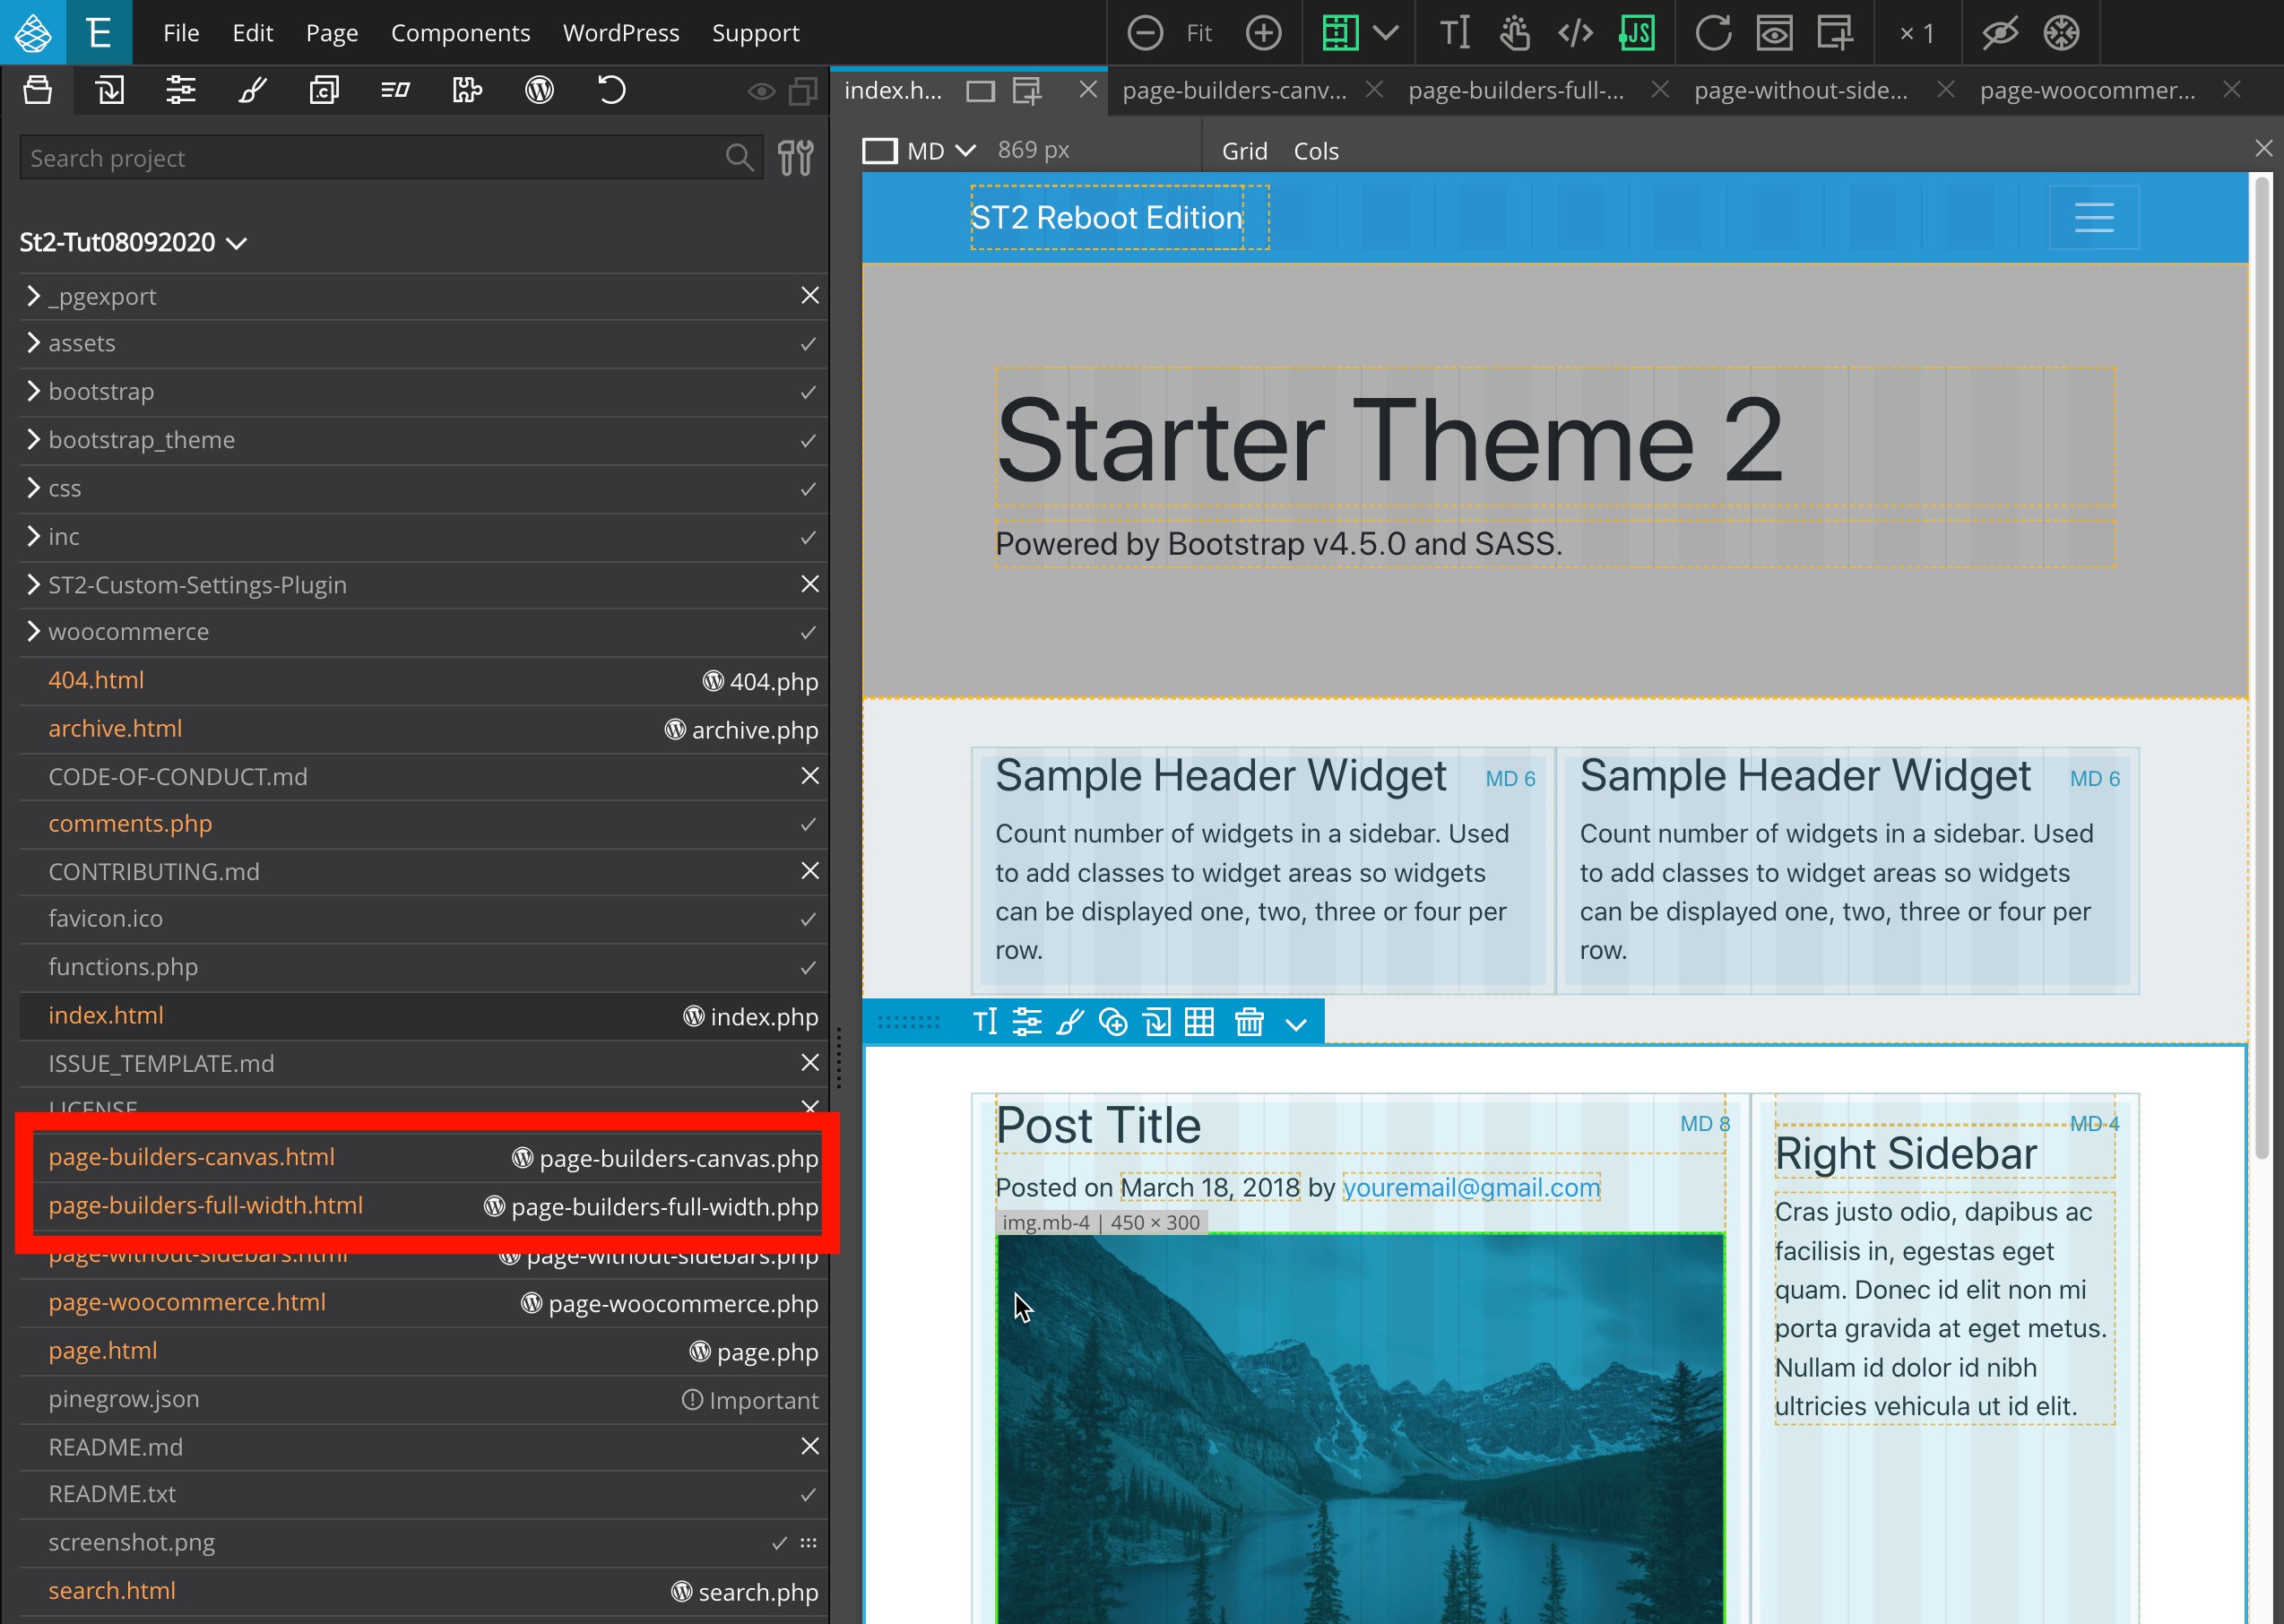2284x1624 pixels.
Task: Open the St2-Tut08092020 project dropdown
Action: coord(133,242)
